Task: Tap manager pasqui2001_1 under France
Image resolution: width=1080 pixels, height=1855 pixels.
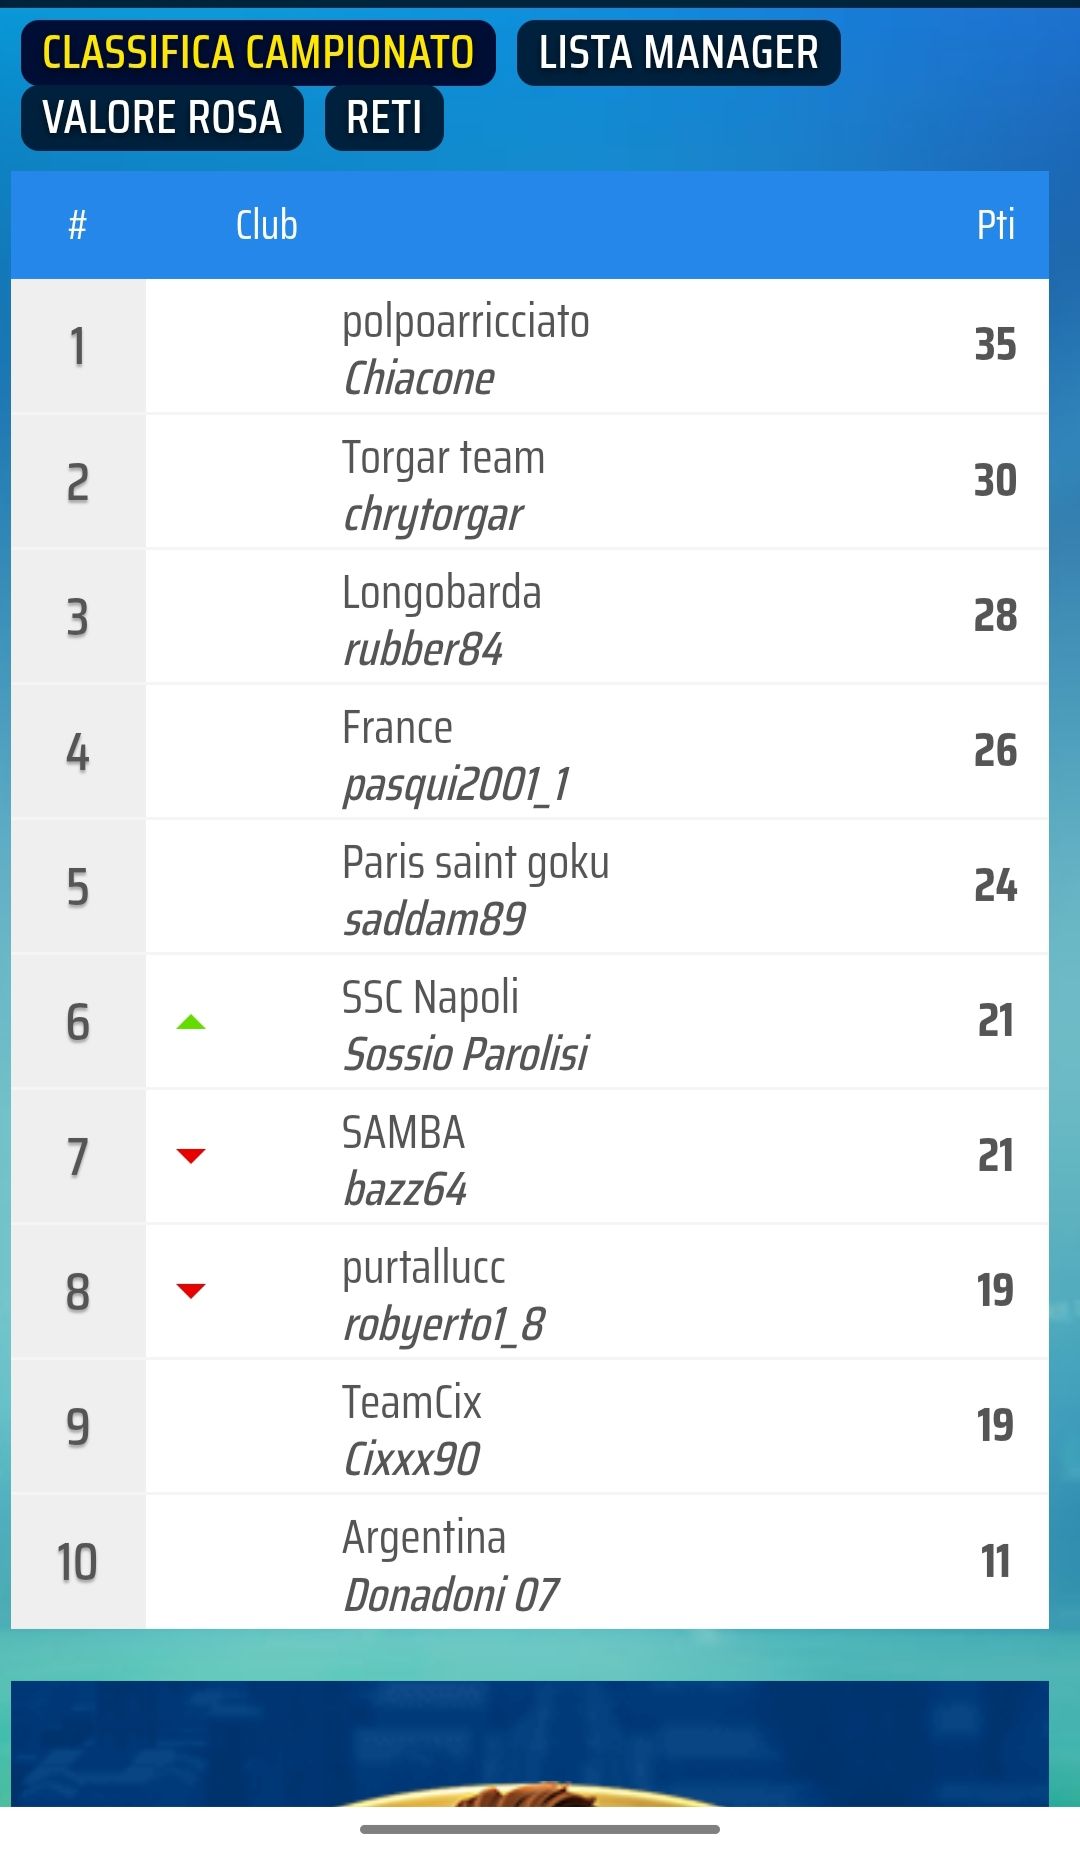Action: tap(456, 784)
